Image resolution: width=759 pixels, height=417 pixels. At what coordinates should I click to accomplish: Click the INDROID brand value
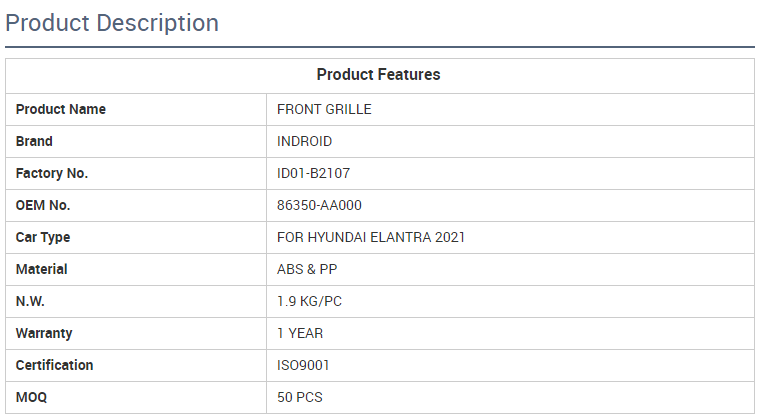(304, 141)
